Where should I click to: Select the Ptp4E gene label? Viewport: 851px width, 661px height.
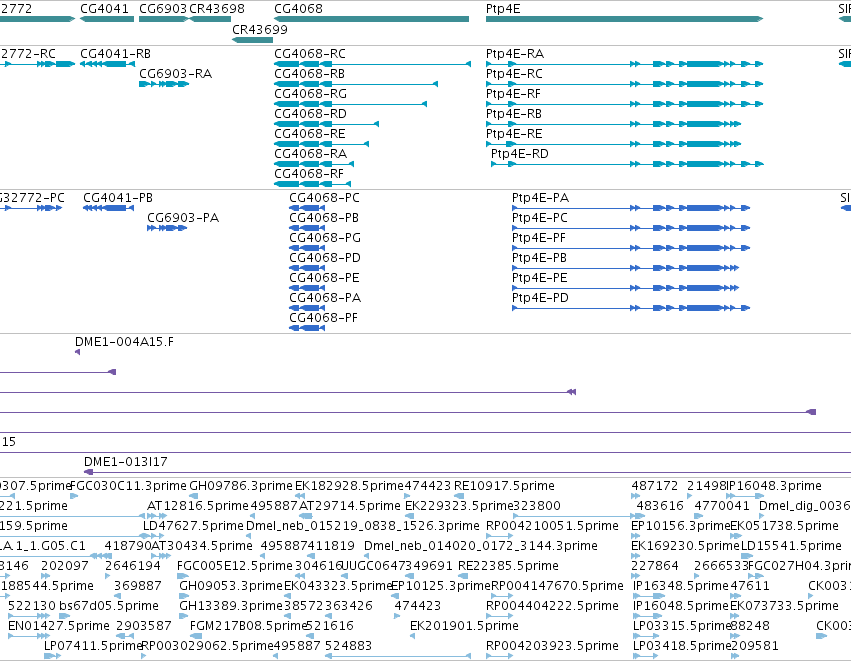[x=503, y=9]
